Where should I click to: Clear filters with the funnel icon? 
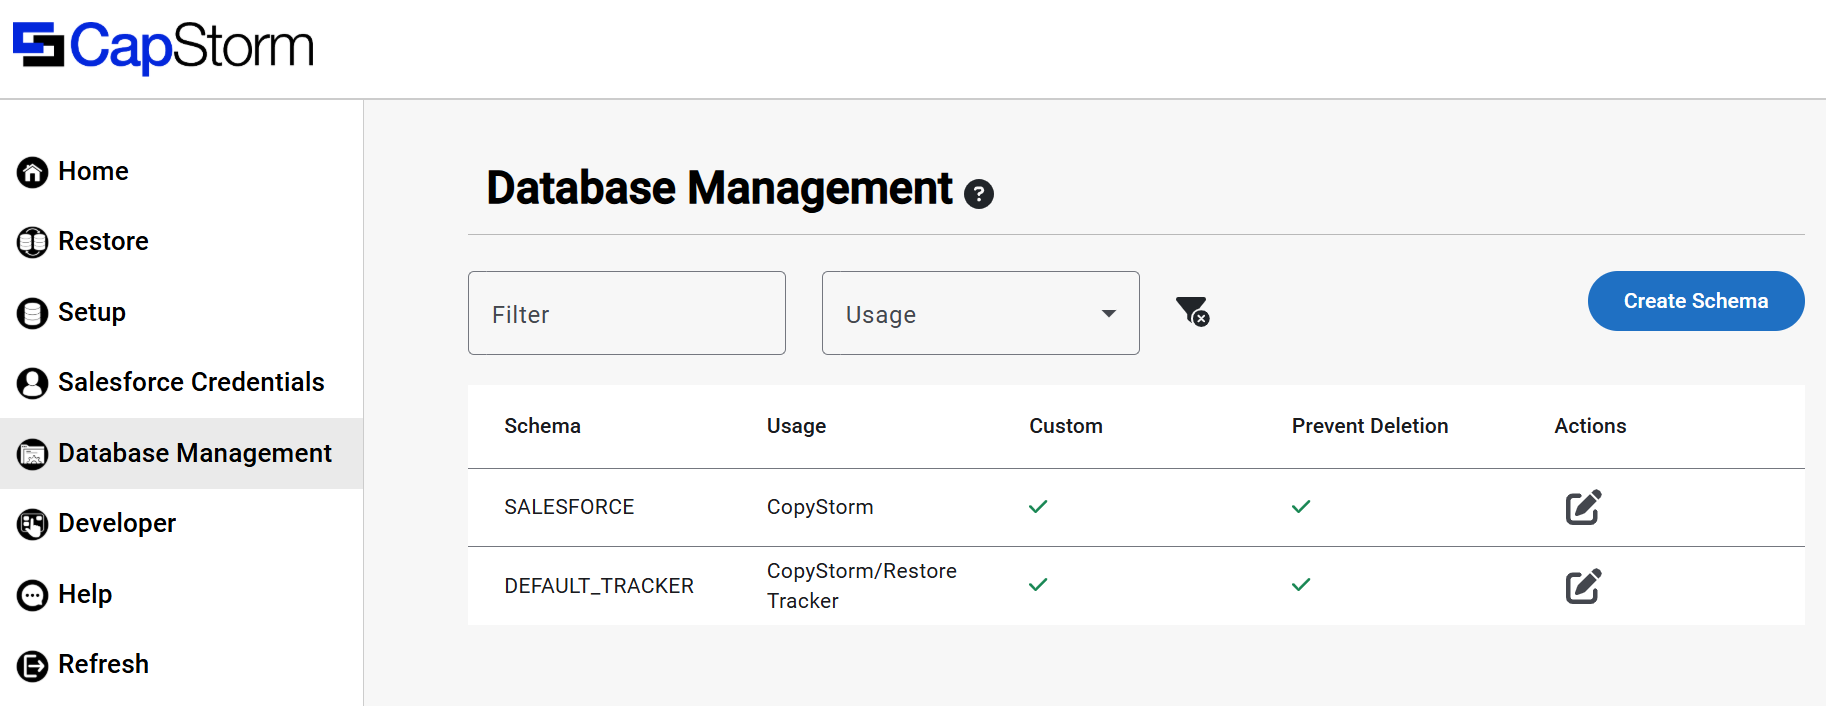[1192, 311]
